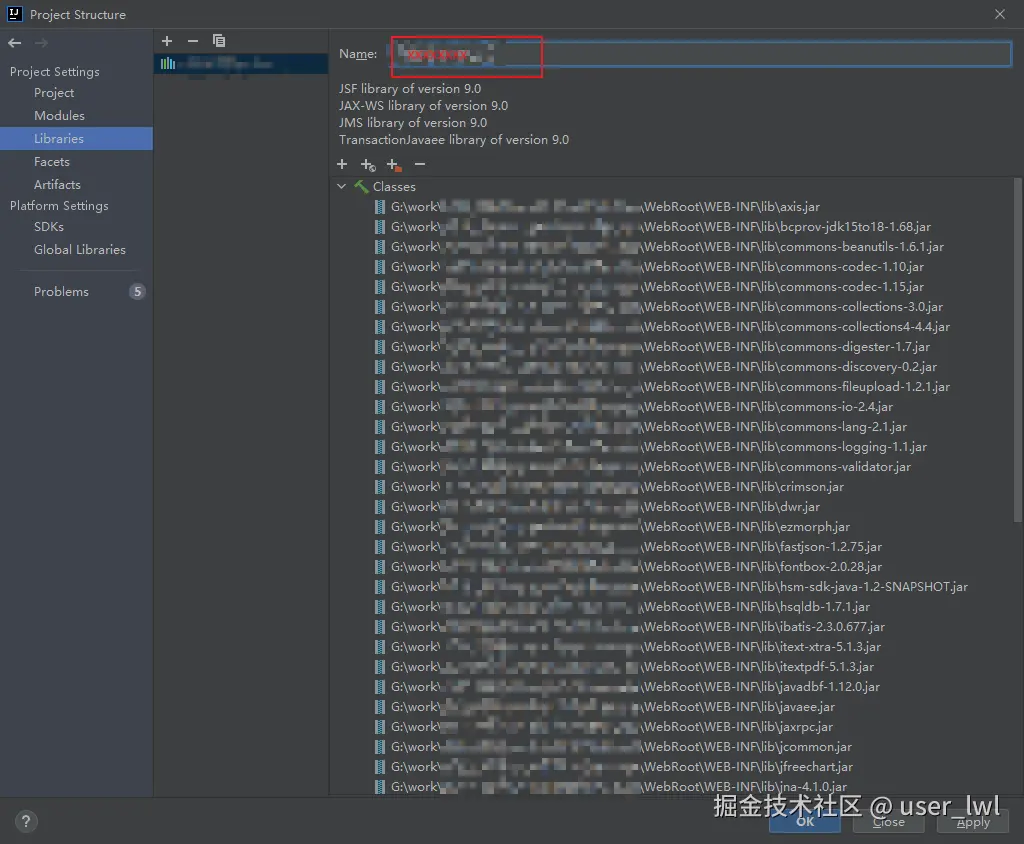Show Problems list
1024x844 pixels.
point(61,291)
